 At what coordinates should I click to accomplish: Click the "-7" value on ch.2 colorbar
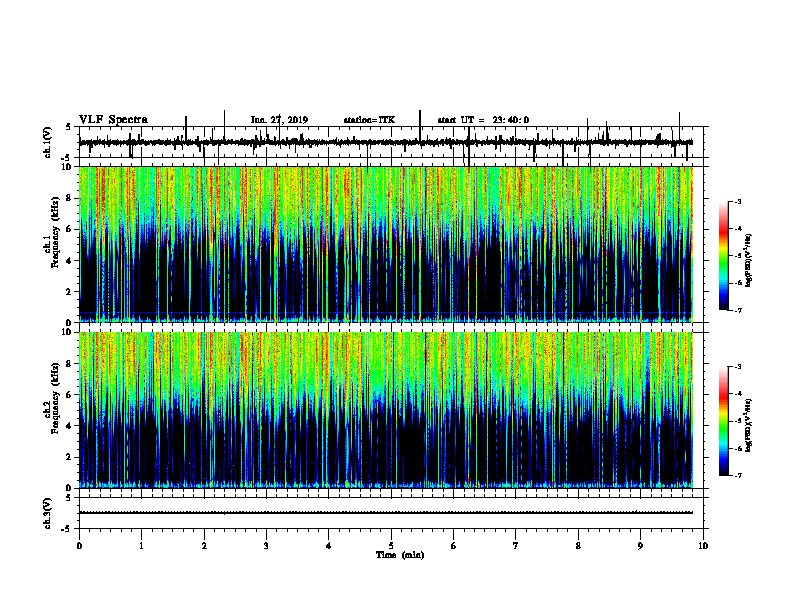coord(737,476)
